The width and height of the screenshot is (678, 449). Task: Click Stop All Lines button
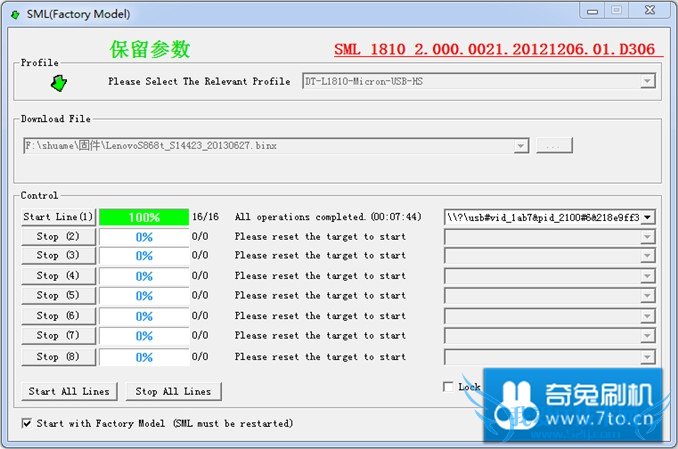click(173, 391)
